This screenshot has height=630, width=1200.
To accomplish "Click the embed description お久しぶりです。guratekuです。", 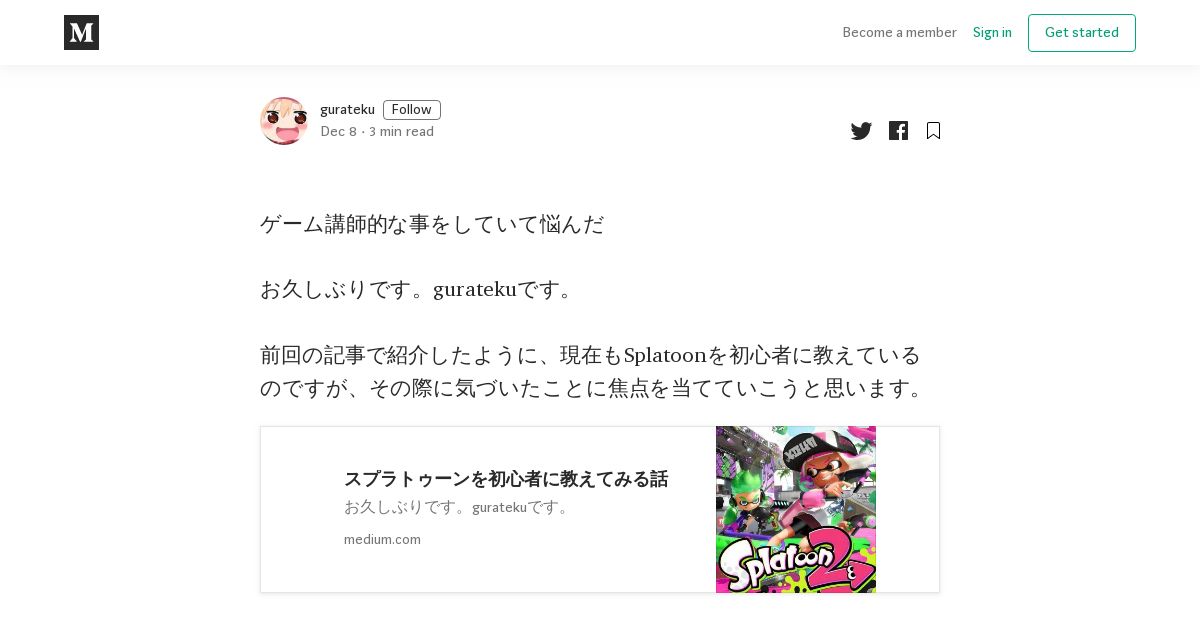I will tap(459, 507).
